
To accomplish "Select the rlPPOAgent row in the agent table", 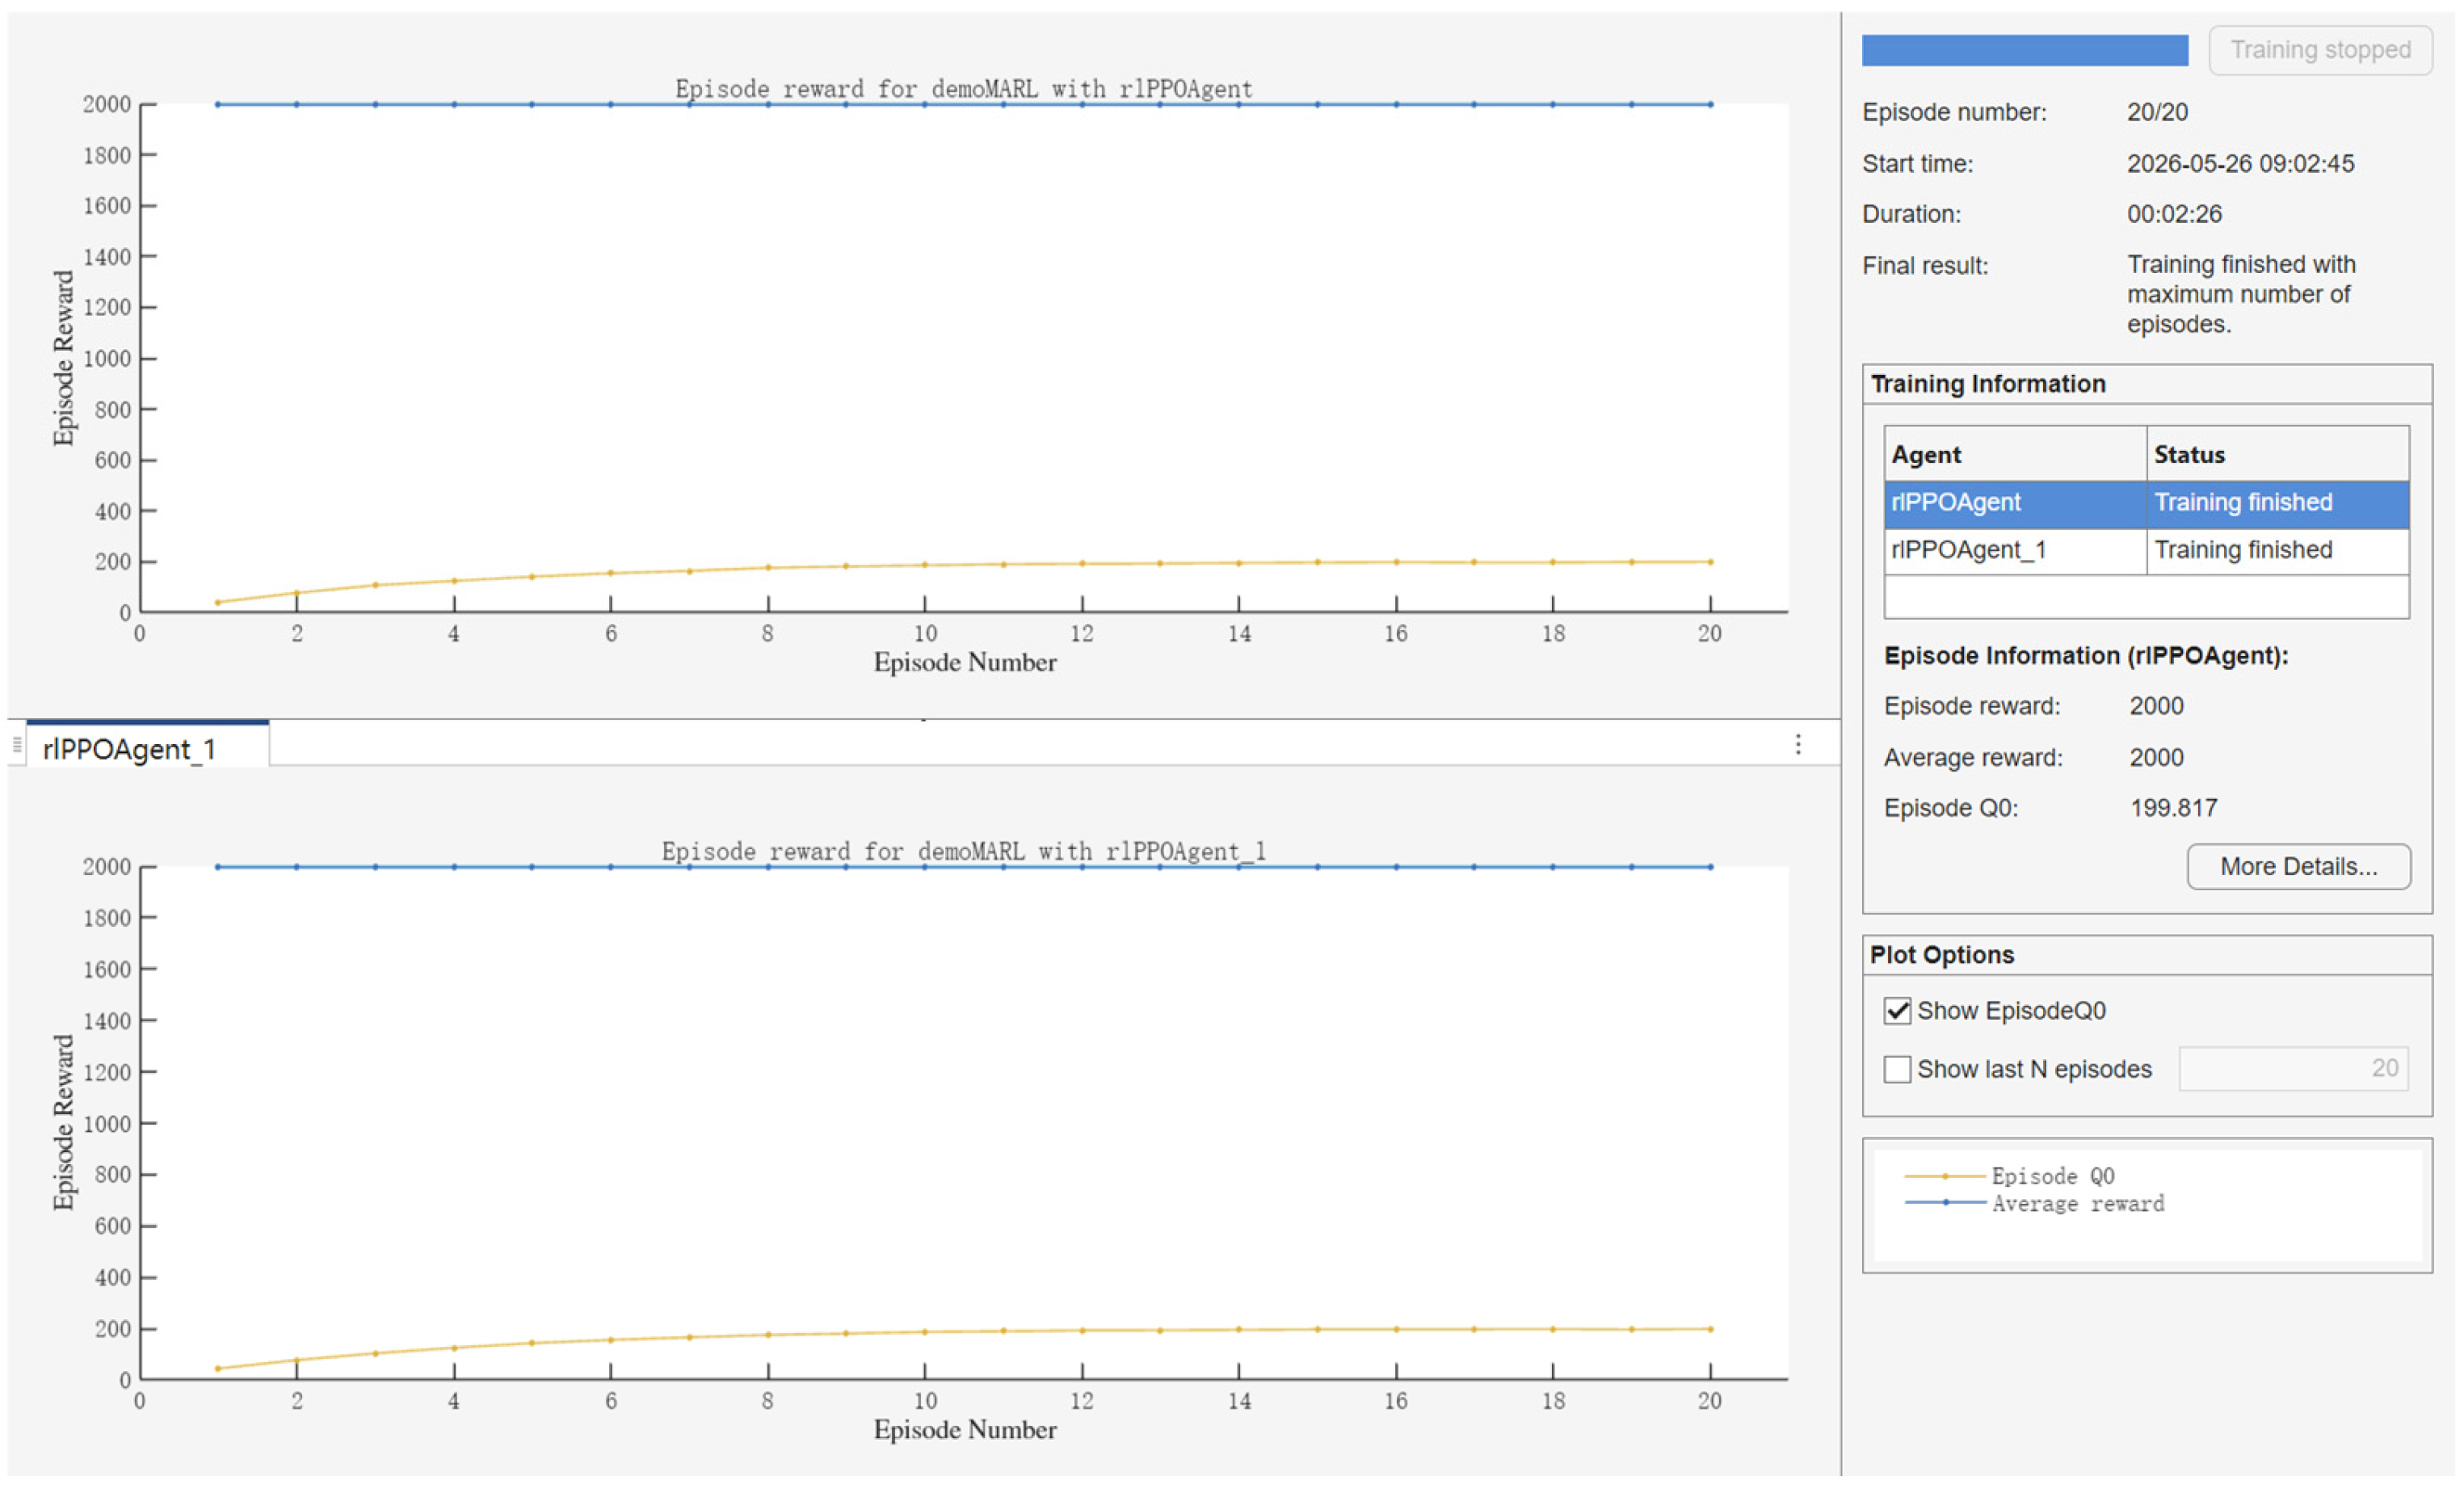I will click(2146, 503).
